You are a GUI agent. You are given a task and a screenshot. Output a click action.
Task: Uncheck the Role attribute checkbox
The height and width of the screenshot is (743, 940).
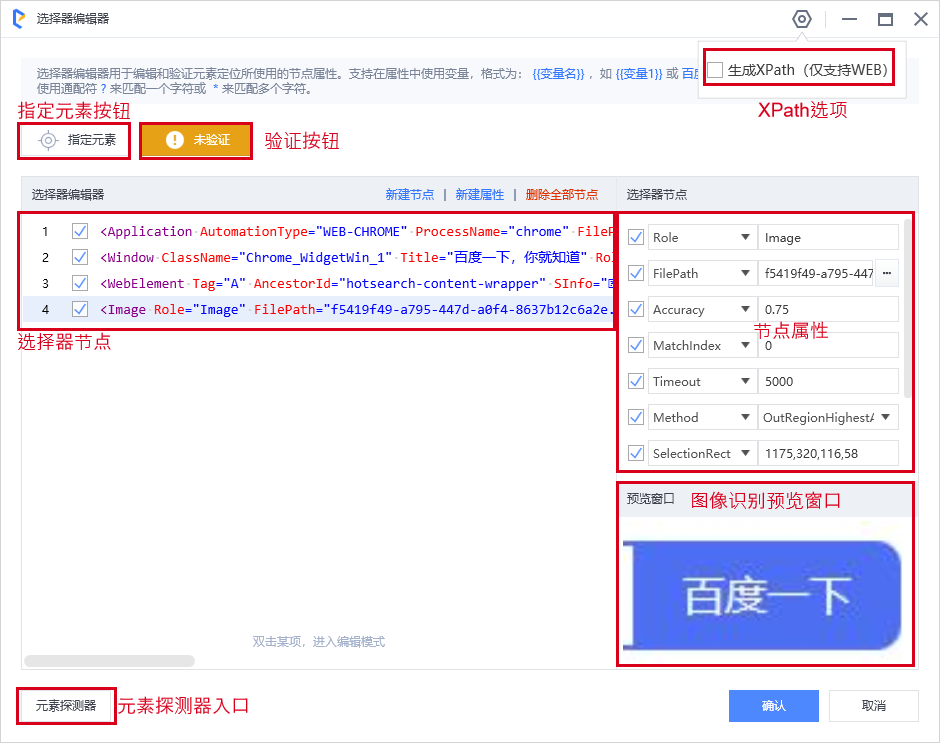pyautogui.click(x=635, y=238)
